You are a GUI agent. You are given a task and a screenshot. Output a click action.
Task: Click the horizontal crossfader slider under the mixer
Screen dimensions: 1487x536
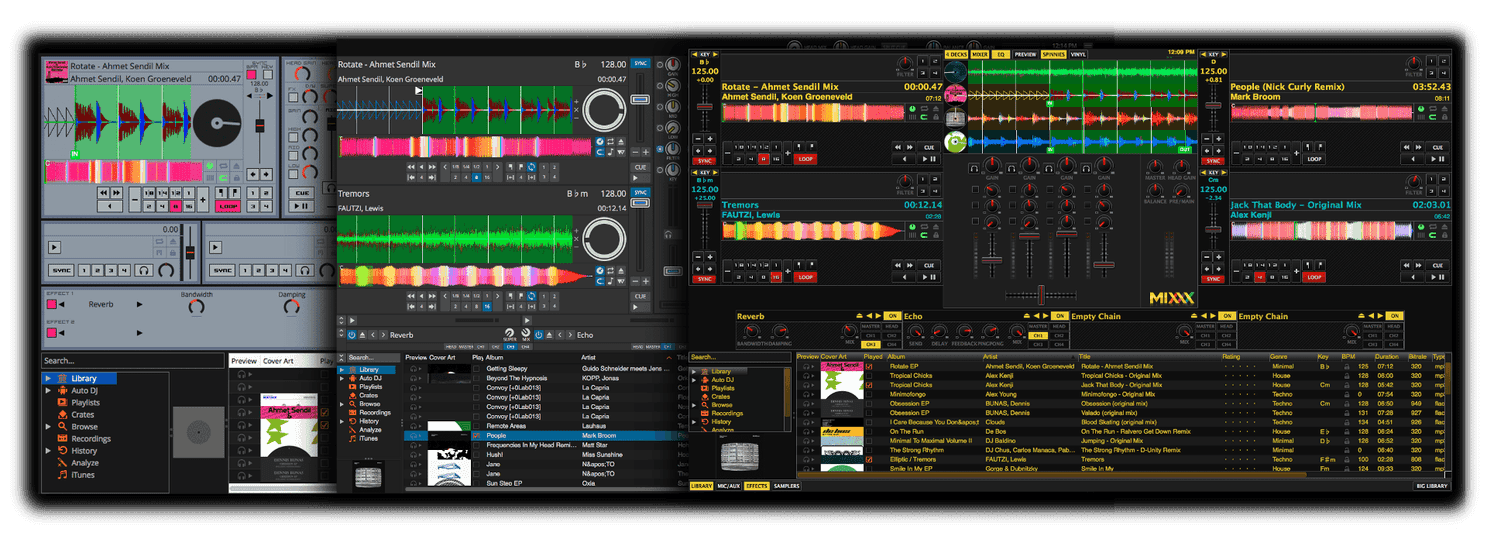point(1042,294)
